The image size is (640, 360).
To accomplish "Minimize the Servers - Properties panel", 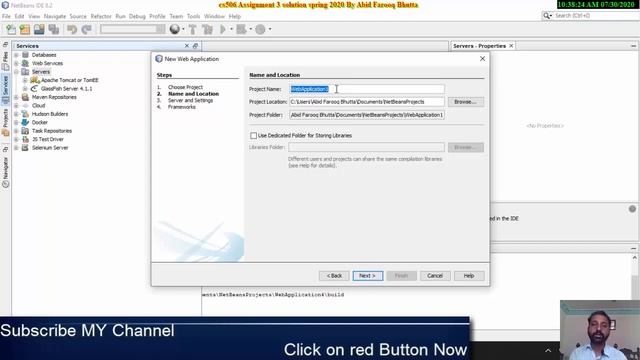I will pyautogui.click(x=633, y=46).
